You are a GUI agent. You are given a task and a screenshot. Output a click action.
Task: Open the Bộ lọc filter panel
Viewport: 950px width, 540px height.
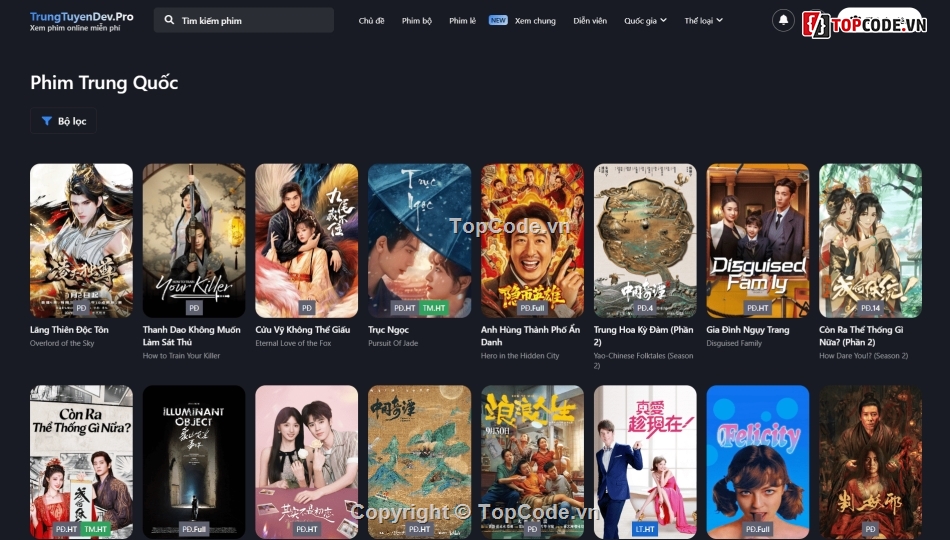(64, 121)
